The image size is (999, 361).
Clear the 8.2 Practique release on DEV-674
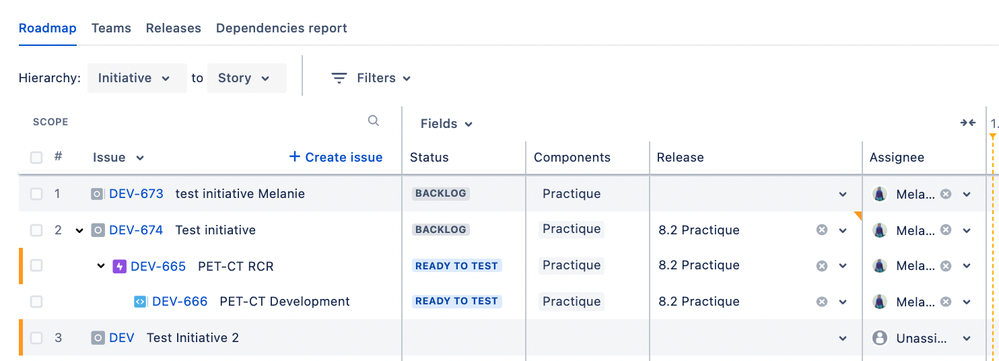point(822,230)
